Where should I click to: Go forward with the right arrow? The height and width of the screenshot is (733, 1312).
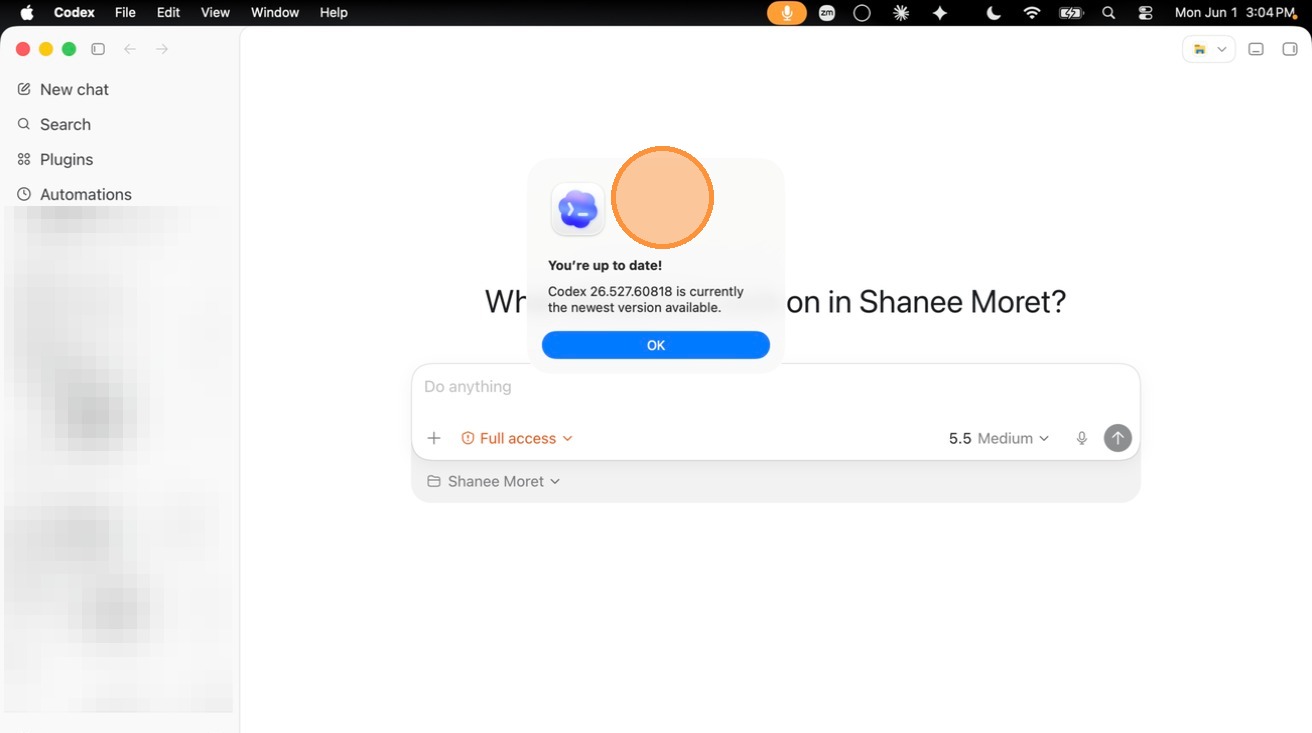pos(162,49)
